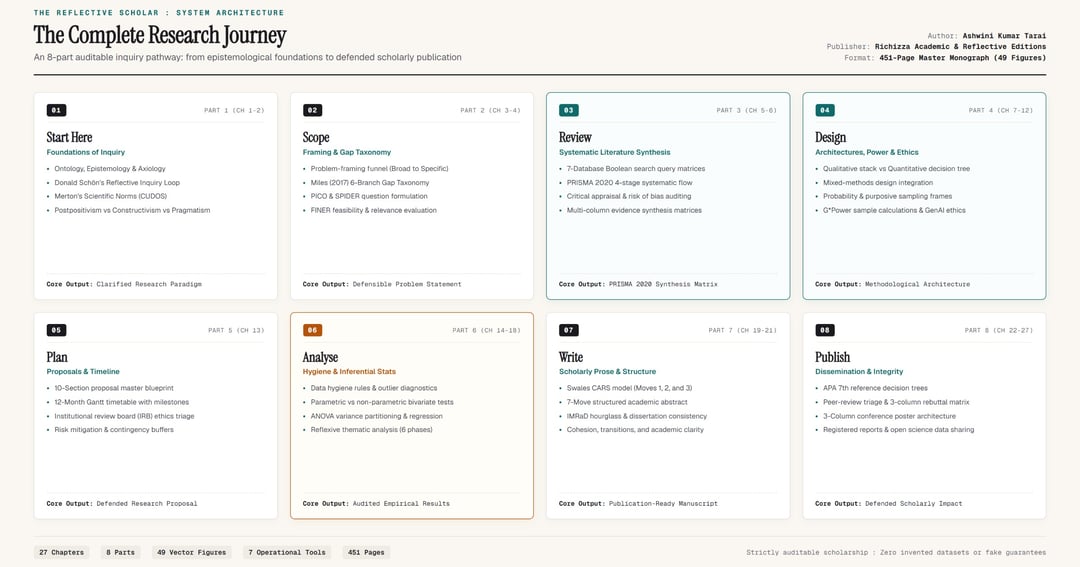Image resolution: width=1080 pixels, height=567 pixels.
Task: Click 'ANOVA variance partitioning & regression' bullet
Action: coord(377,416)
